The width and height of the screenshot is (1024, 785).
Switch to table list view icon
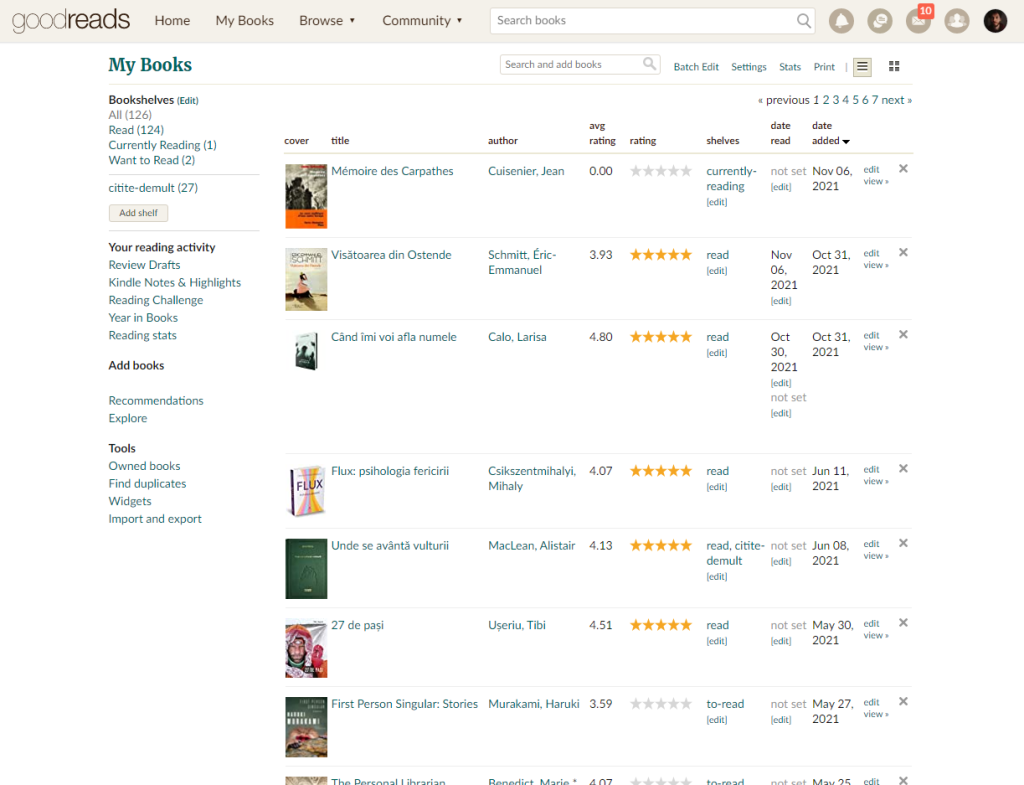862,67
